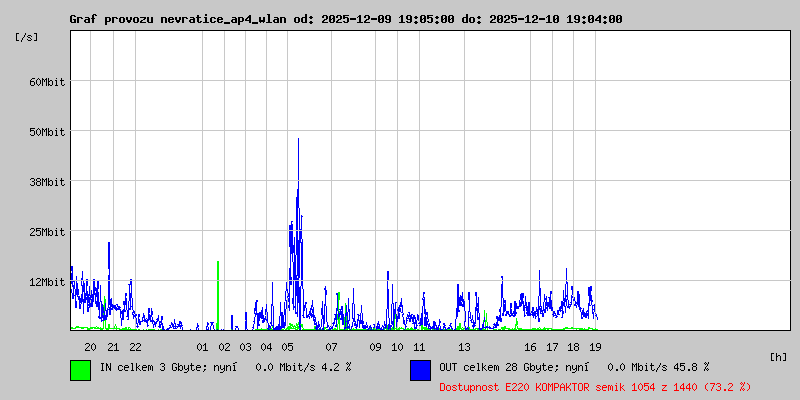The image size is (800, 400).
Task: Click the IN celkem 3 Gbyte legend text
Action: click(x=226, y=367)
